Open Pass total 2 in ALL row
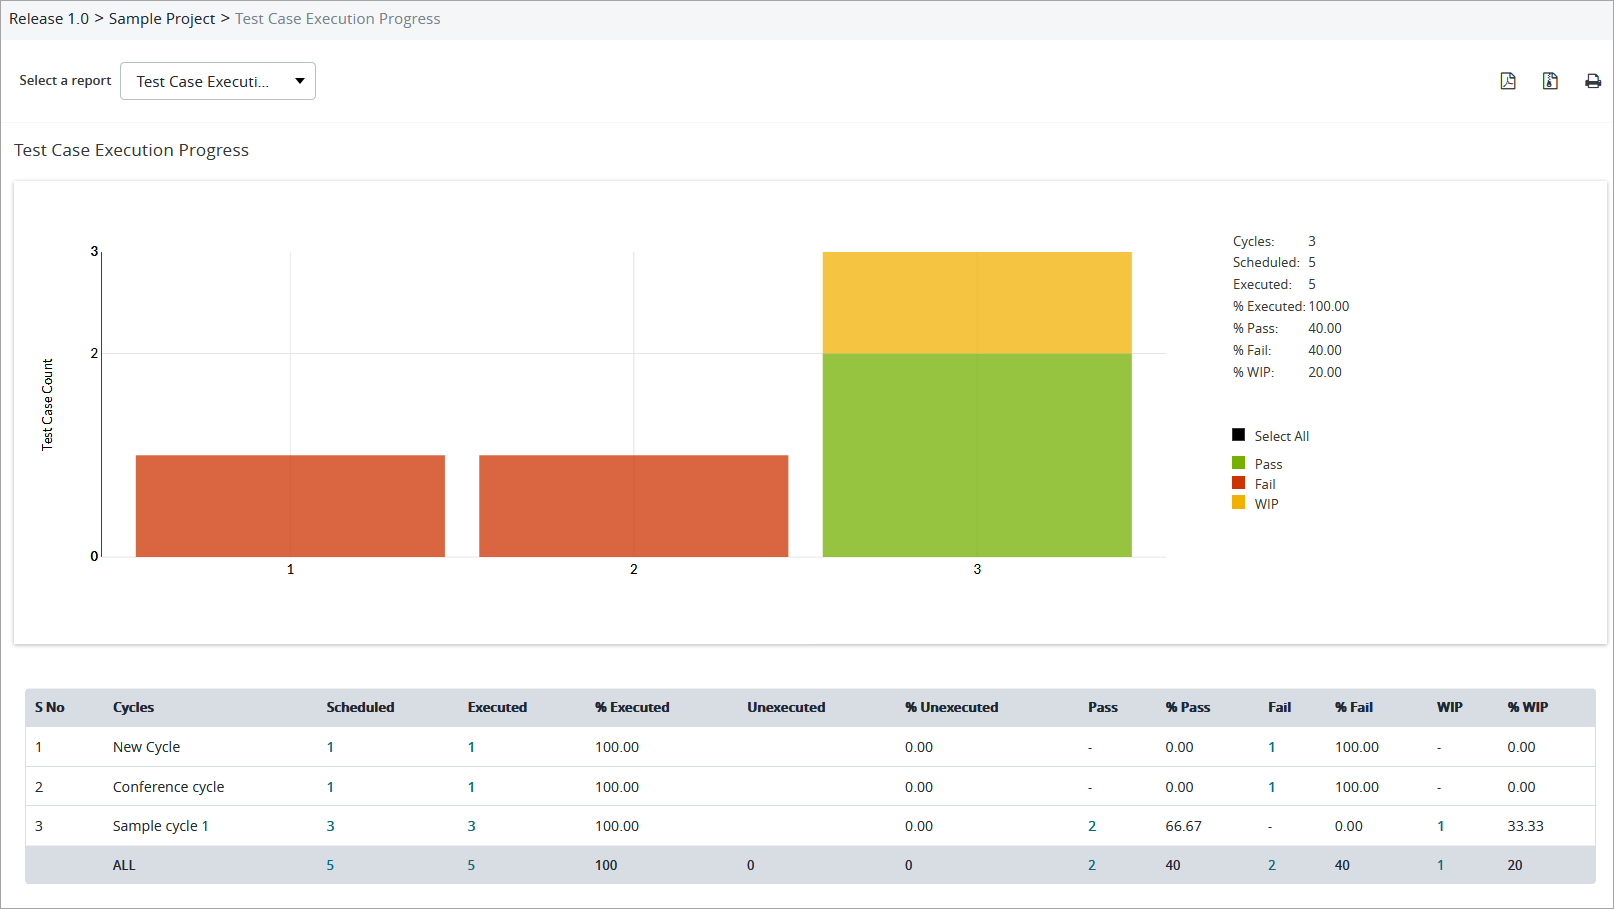Image resolution: width=1614 pixels, height=909 pixels. (1092, 865)
